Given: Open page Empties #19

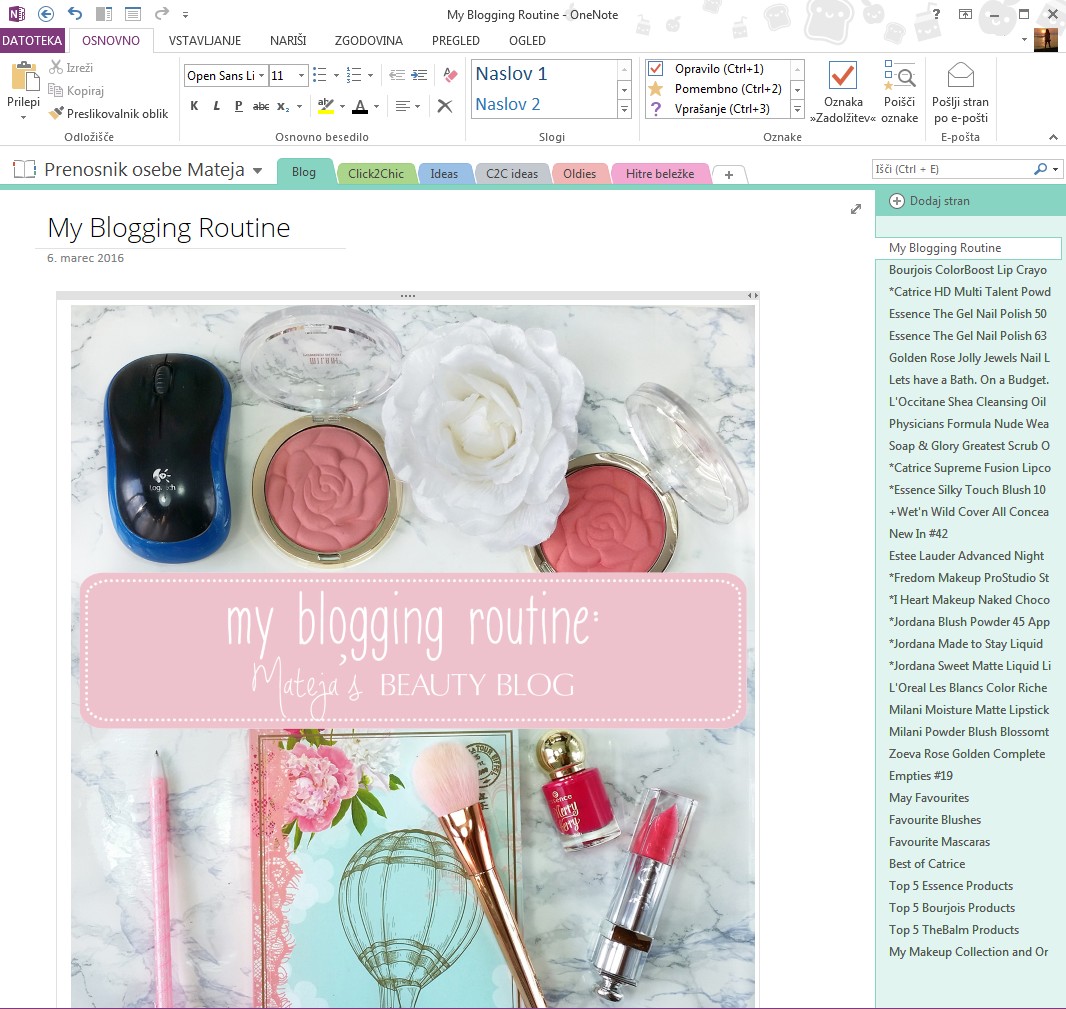Looking at the screenshot, I should (921, 776).
